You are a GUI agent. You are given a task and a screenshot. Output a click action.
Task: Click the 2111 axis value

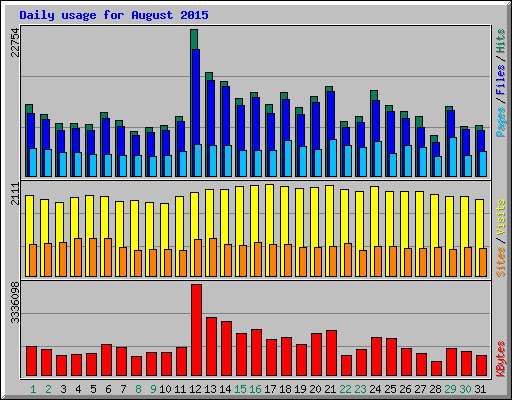15,194
